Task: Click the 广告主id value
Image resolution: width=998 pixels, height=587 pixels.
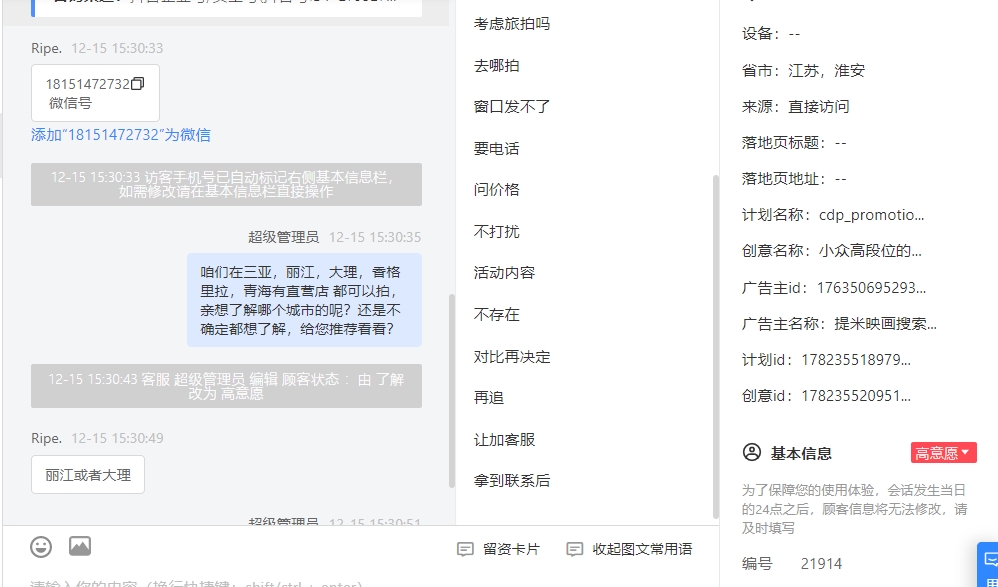Action: tap(871, 288)
